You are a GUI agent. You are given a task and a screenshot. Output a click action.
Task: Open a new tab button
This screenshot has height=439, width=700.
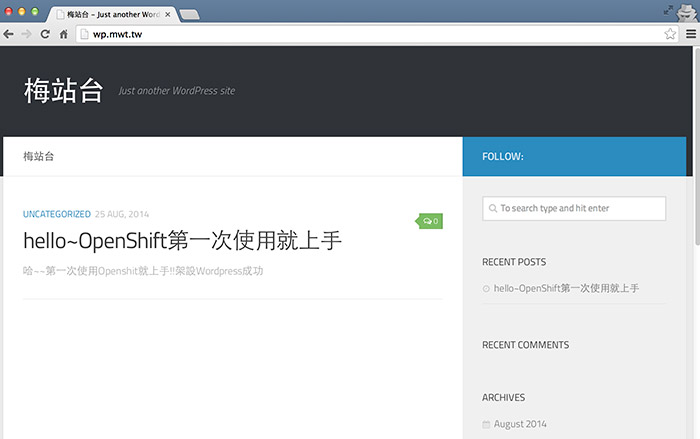[190, 15]
